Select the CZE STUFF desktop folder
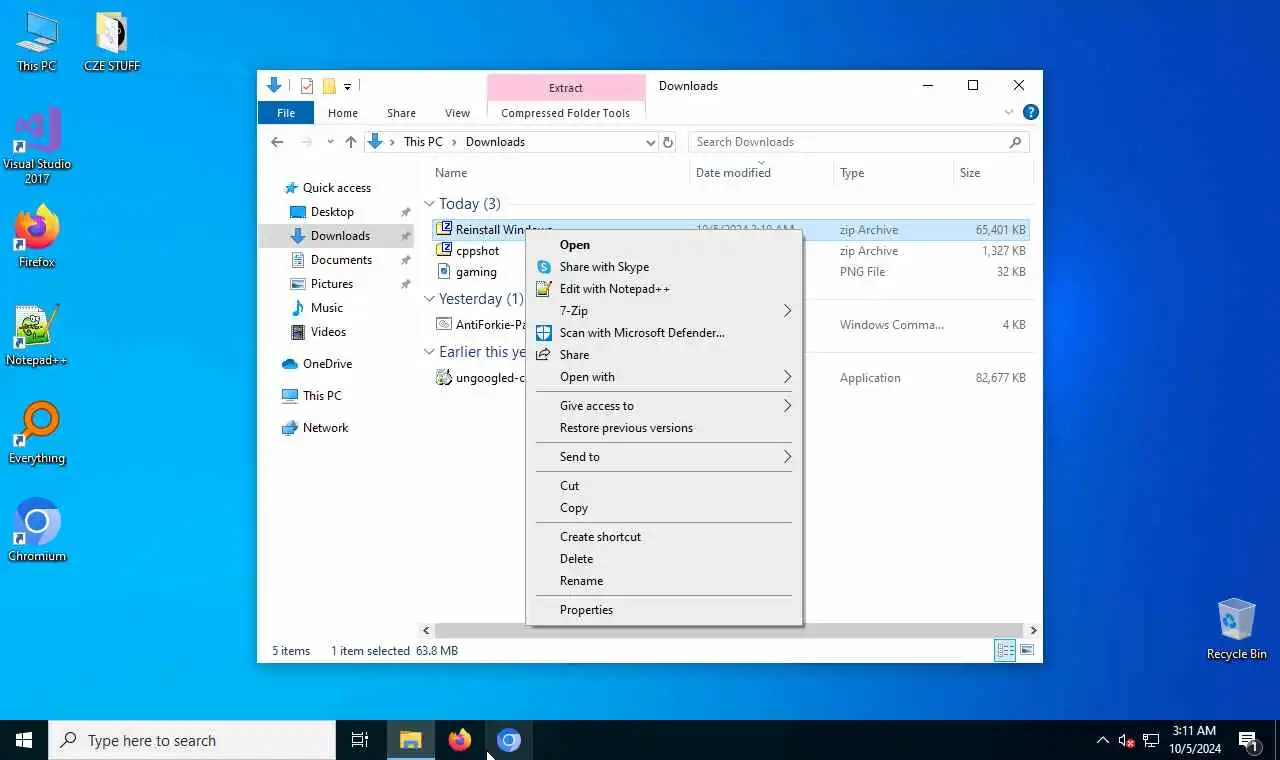The height and width of the screenshot is (760, 1280). (x=112, y=42)
